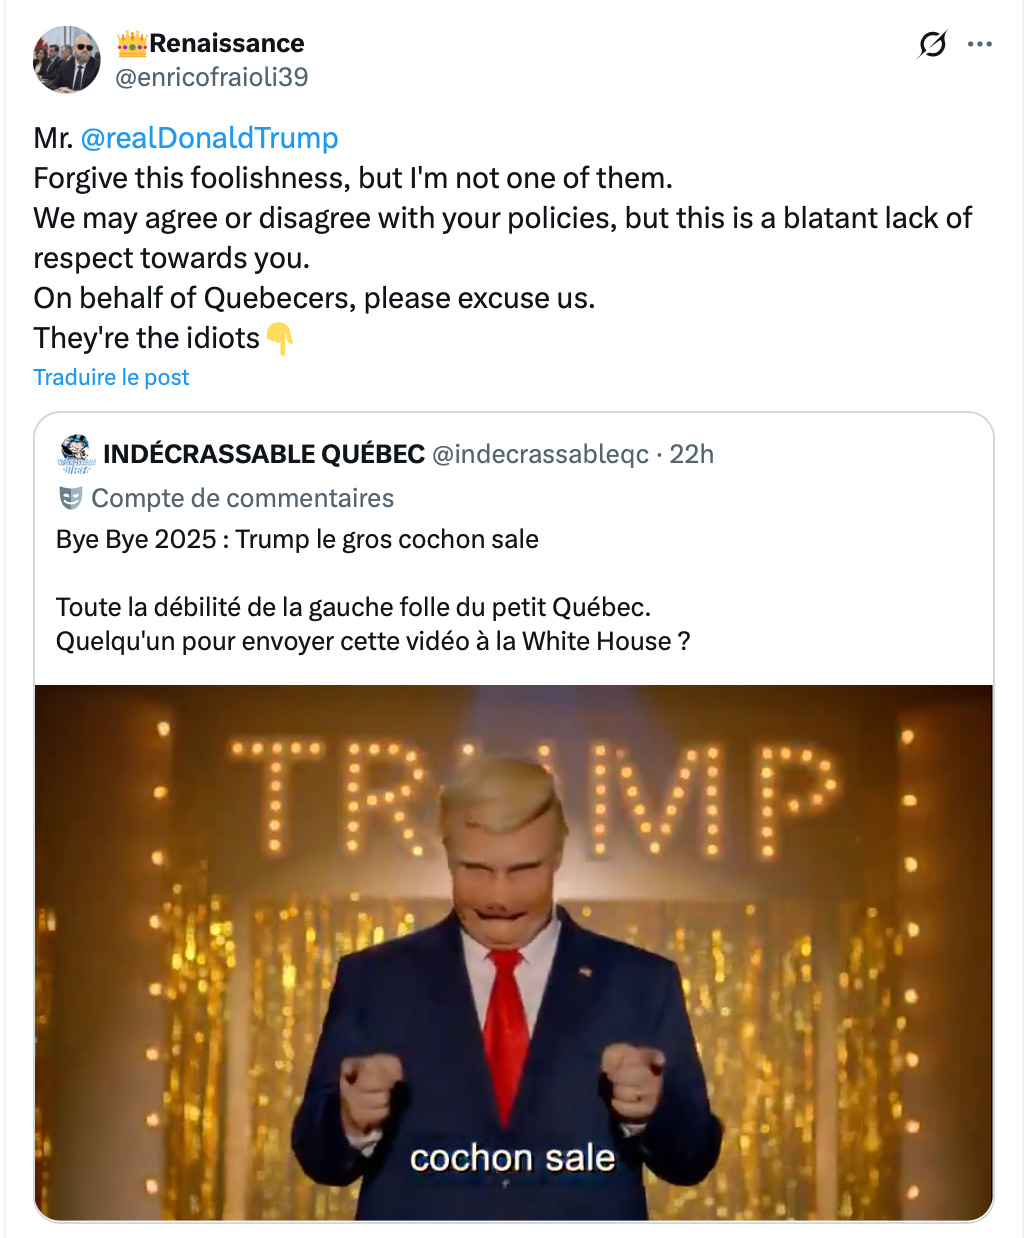Viewport: 1034px width, 1238px height.
Task: Open the 22h timestamp of quoted post
Action: [692, 454]
